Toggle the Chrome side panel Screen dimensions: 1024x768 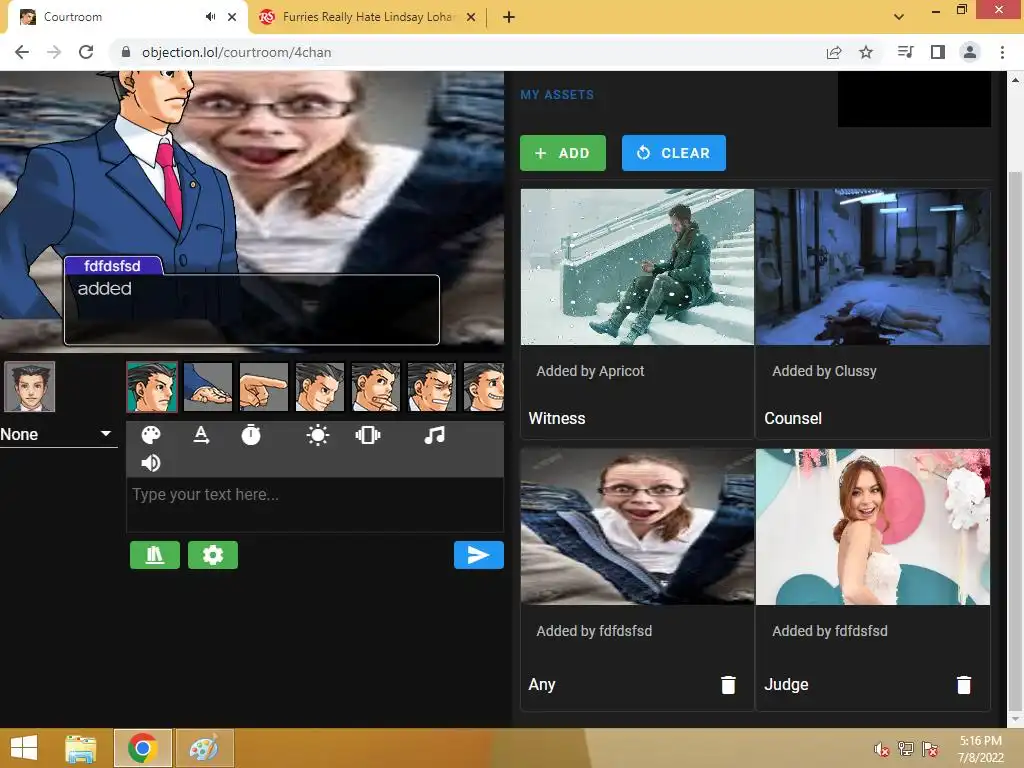[x=938, y=52]
